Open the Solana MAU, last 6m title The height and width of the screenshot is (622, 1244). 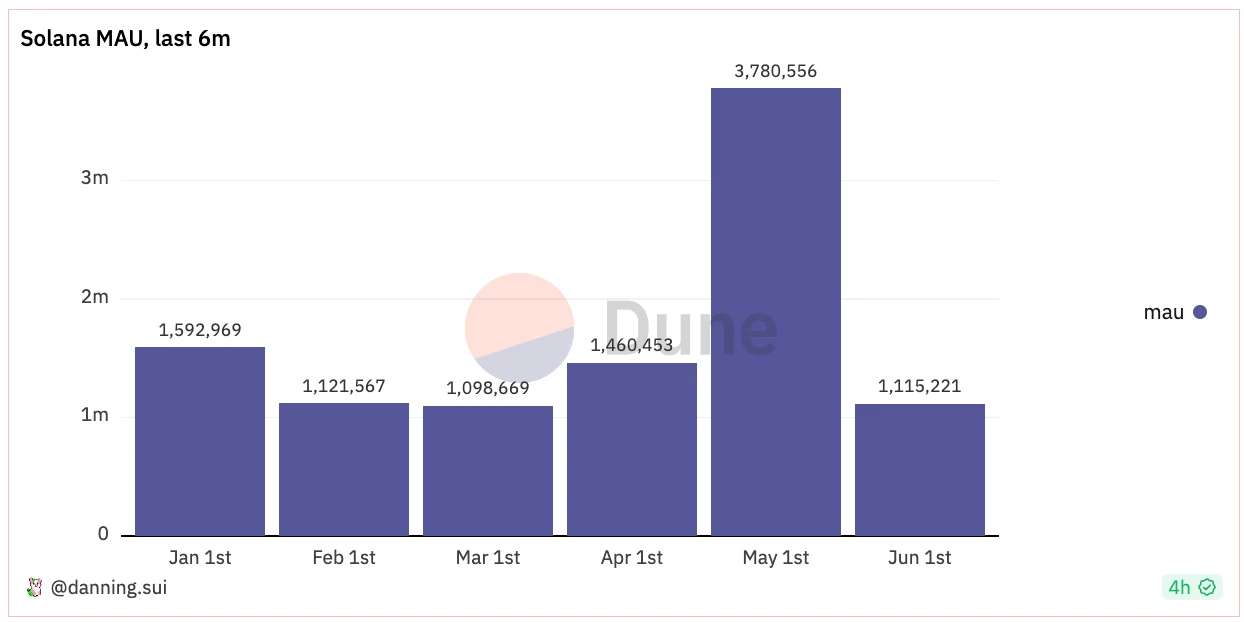click(x=126, y=39)
